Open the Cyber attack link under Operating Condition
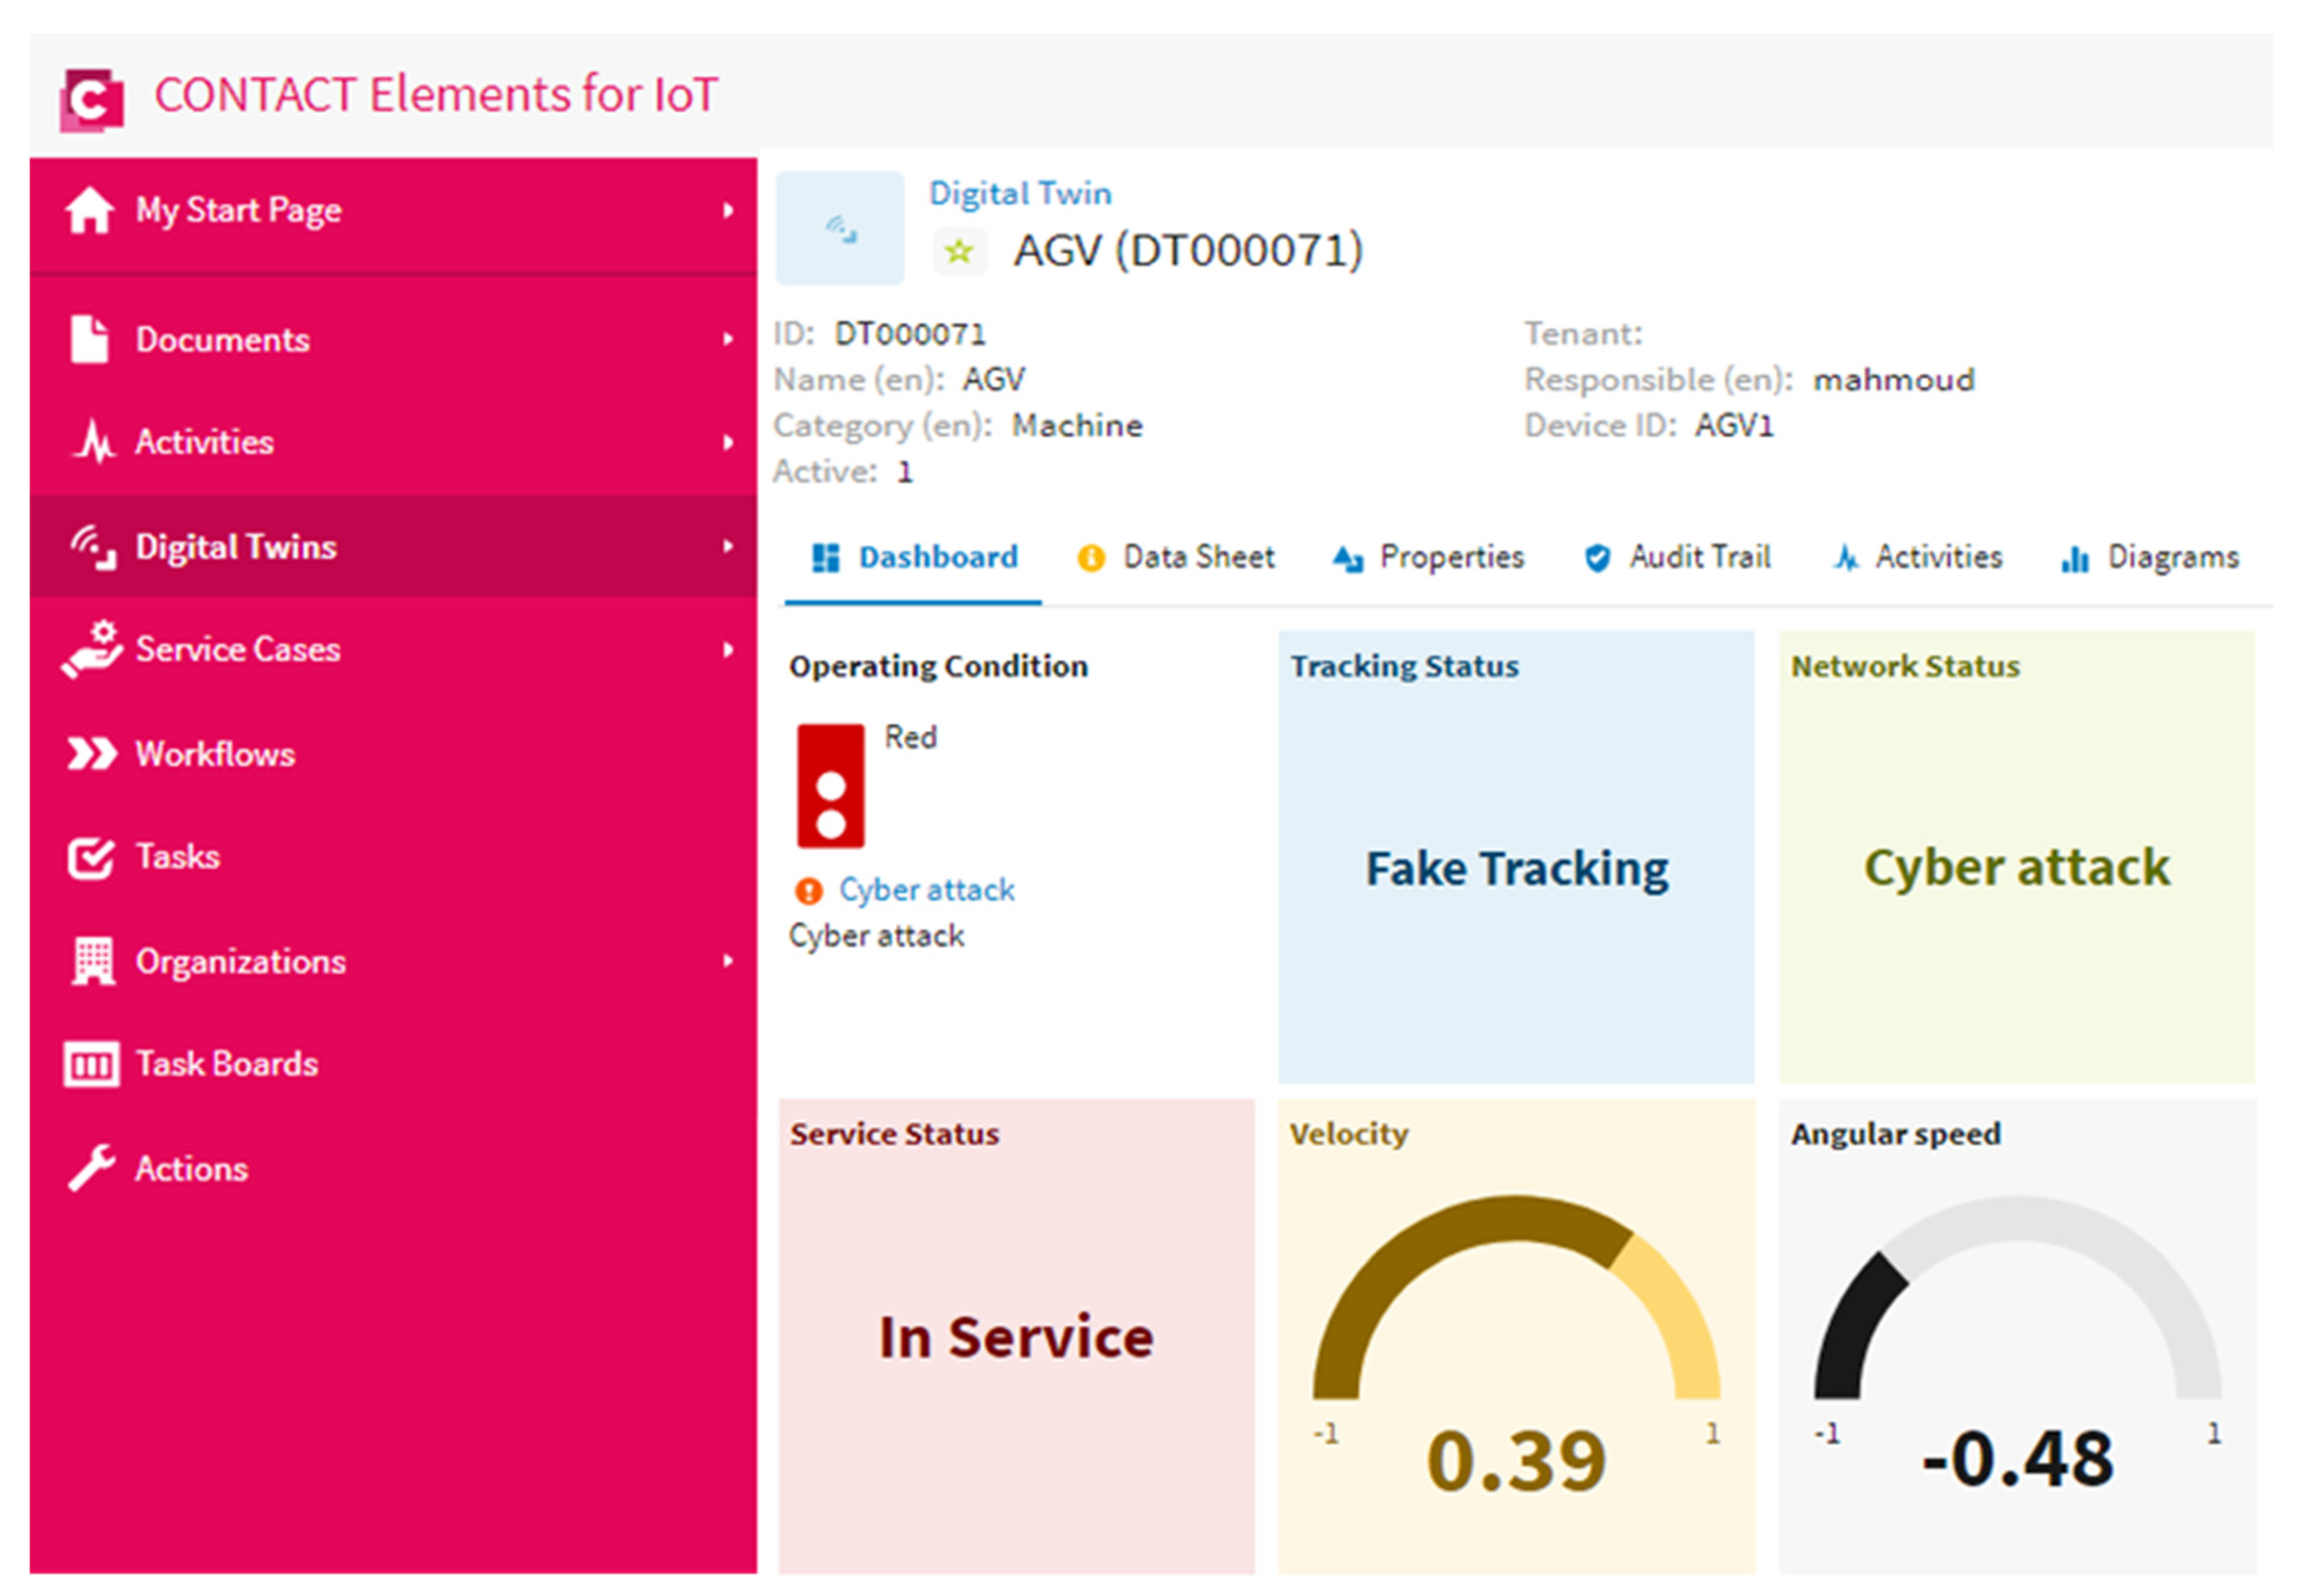The image size is (2309, 1596). tap(926, 890)
